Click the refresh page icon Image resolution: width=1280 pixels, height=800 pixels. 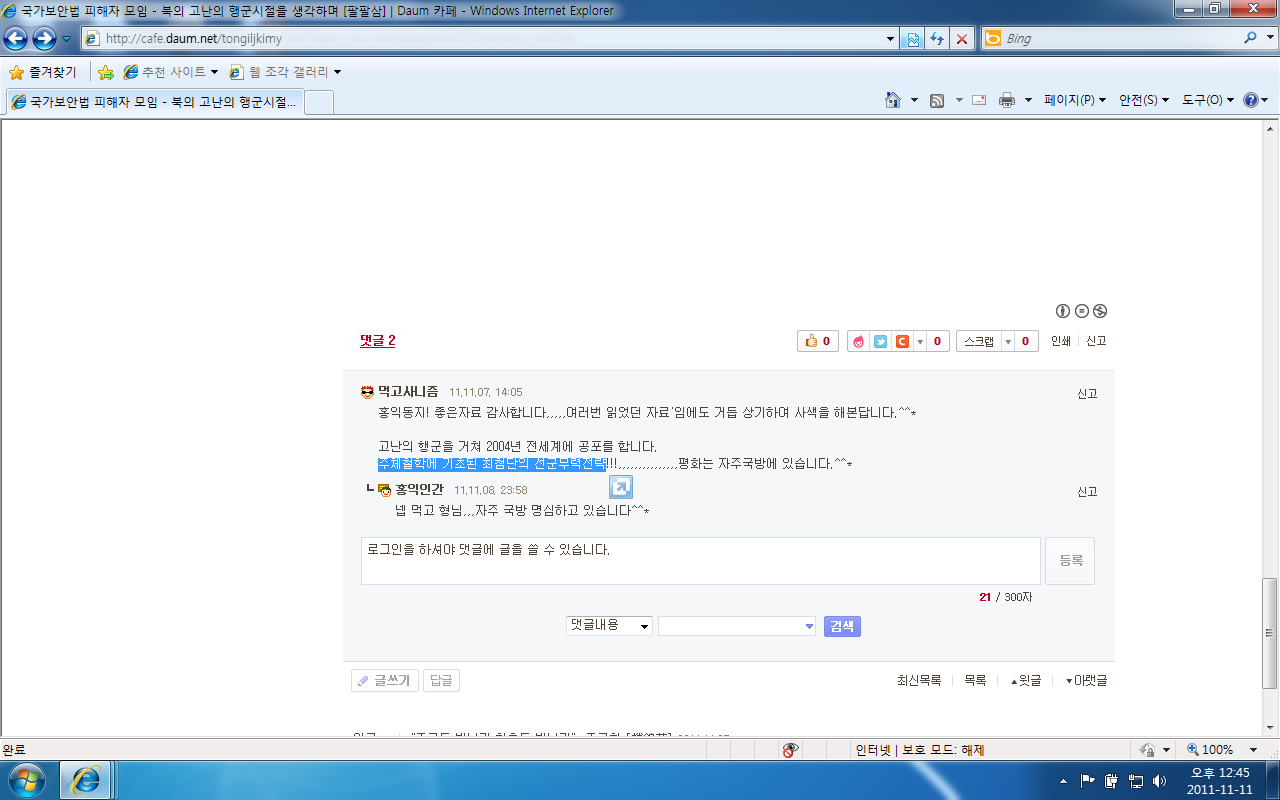pyautogui.click(x=937, y=39)
